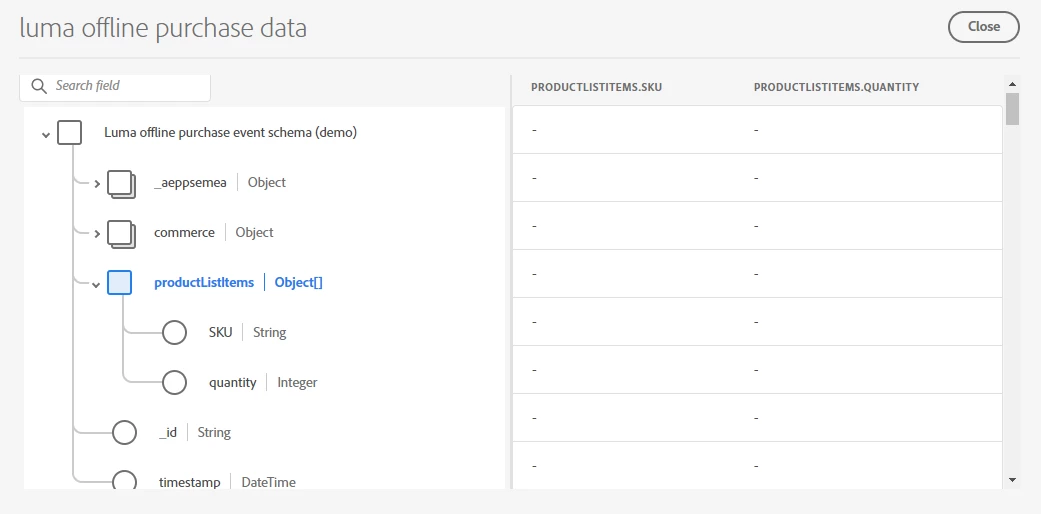
Task: Click the PRODUCTLISTITEMS.SKU column header
Action: (596, 87)
